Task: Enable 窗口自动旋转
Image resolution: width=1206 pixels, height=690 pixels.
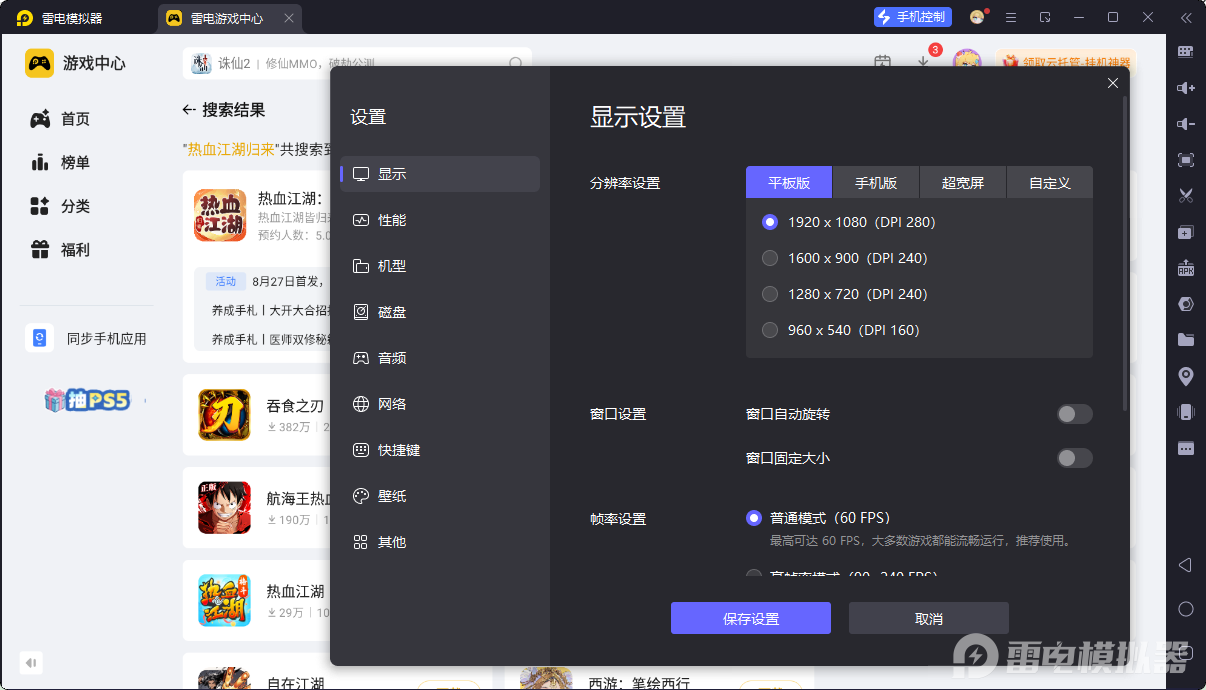Action: pos(1074,414)
